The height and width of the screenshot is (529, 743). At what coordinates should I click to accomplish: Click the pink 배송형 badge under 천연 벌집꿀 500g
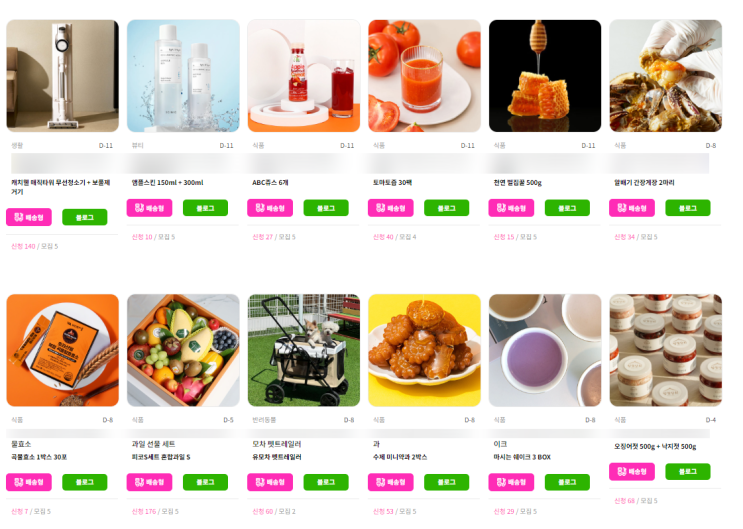click(511, 208)
